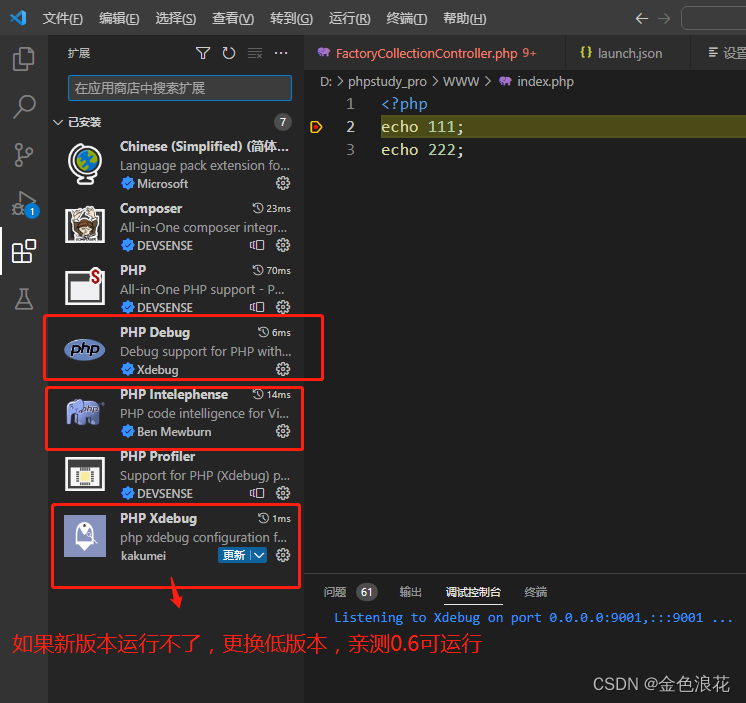
Task: Switch to 输出 output panel tab
Action: [x=411, y=592]
